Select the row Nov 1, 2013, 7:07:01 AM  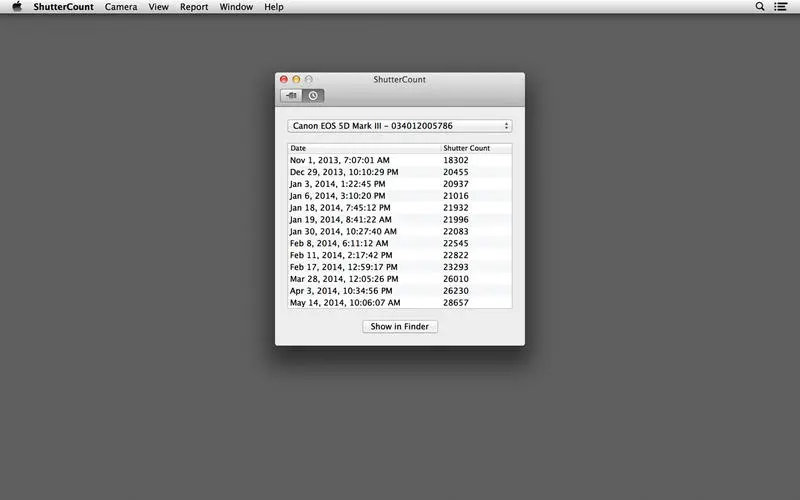[x=399, y=160]
